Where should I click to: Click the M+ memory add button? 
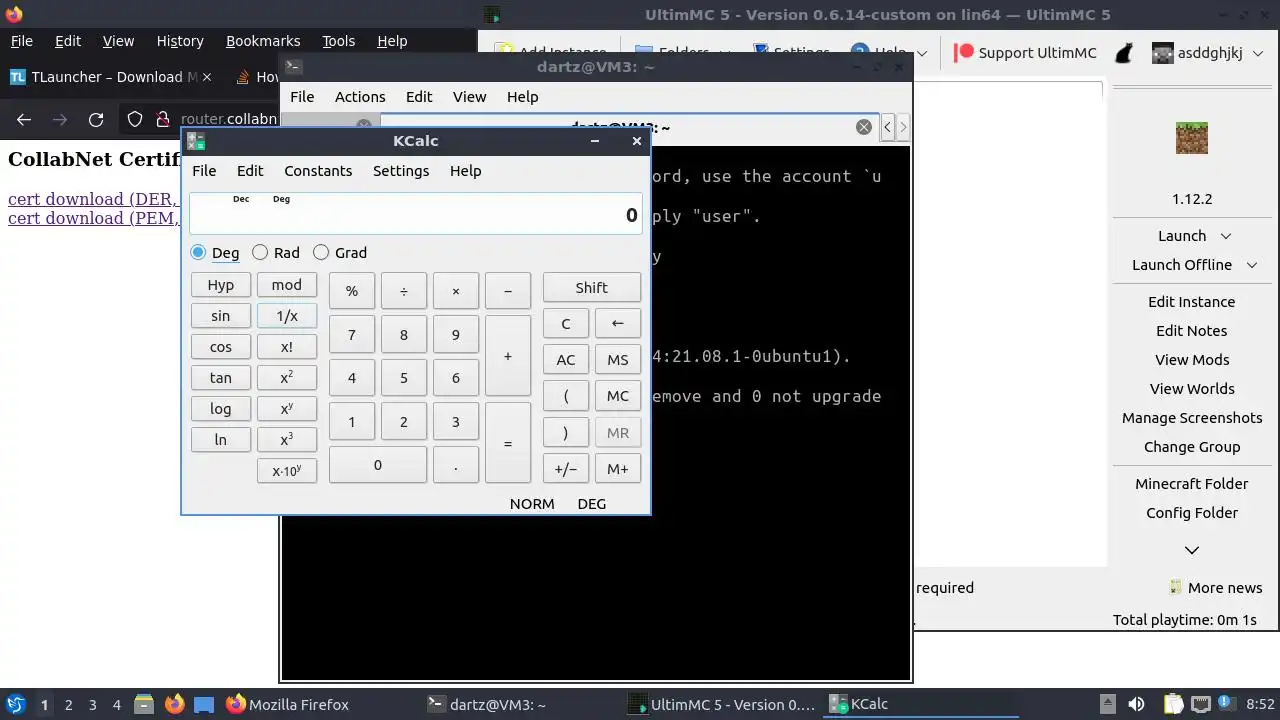[618, 469]
